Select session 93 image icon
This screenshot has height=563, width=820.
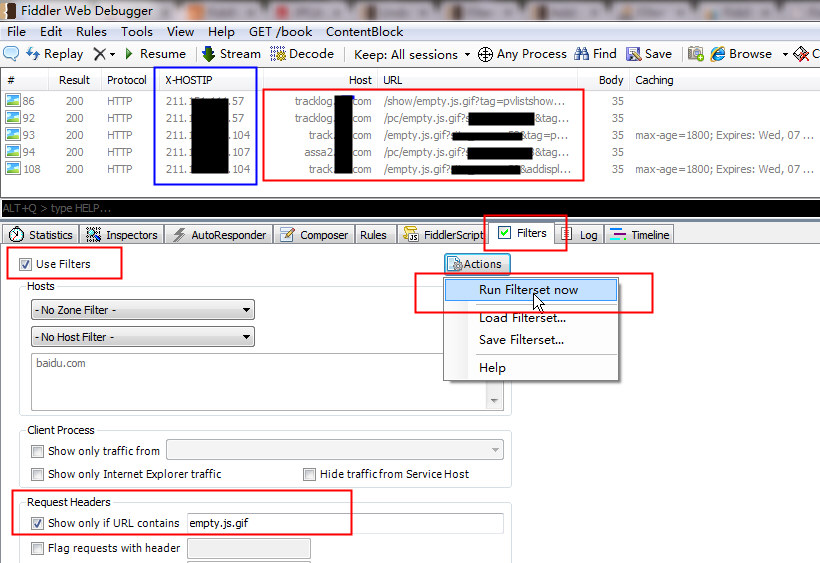click(13, 134)
